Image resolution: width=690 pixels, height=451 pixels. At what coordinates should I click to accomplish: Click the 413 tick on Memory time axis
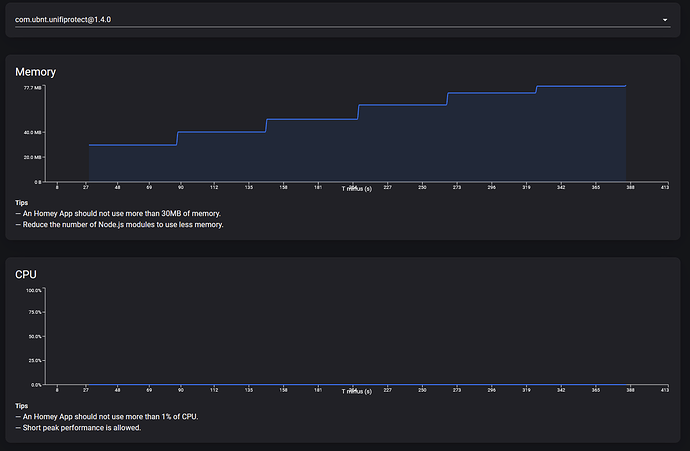pos(664,187)
